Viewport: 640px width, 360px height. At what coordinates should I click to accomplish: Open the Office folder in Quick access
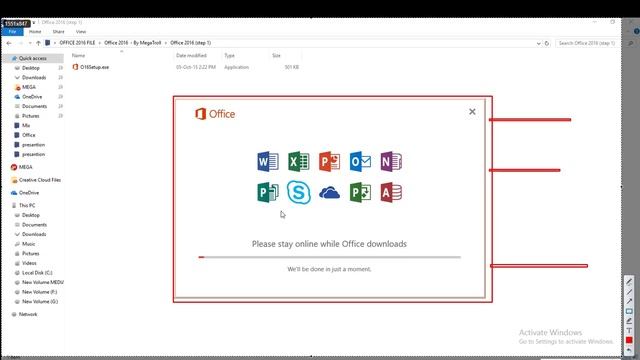[29, 135]
